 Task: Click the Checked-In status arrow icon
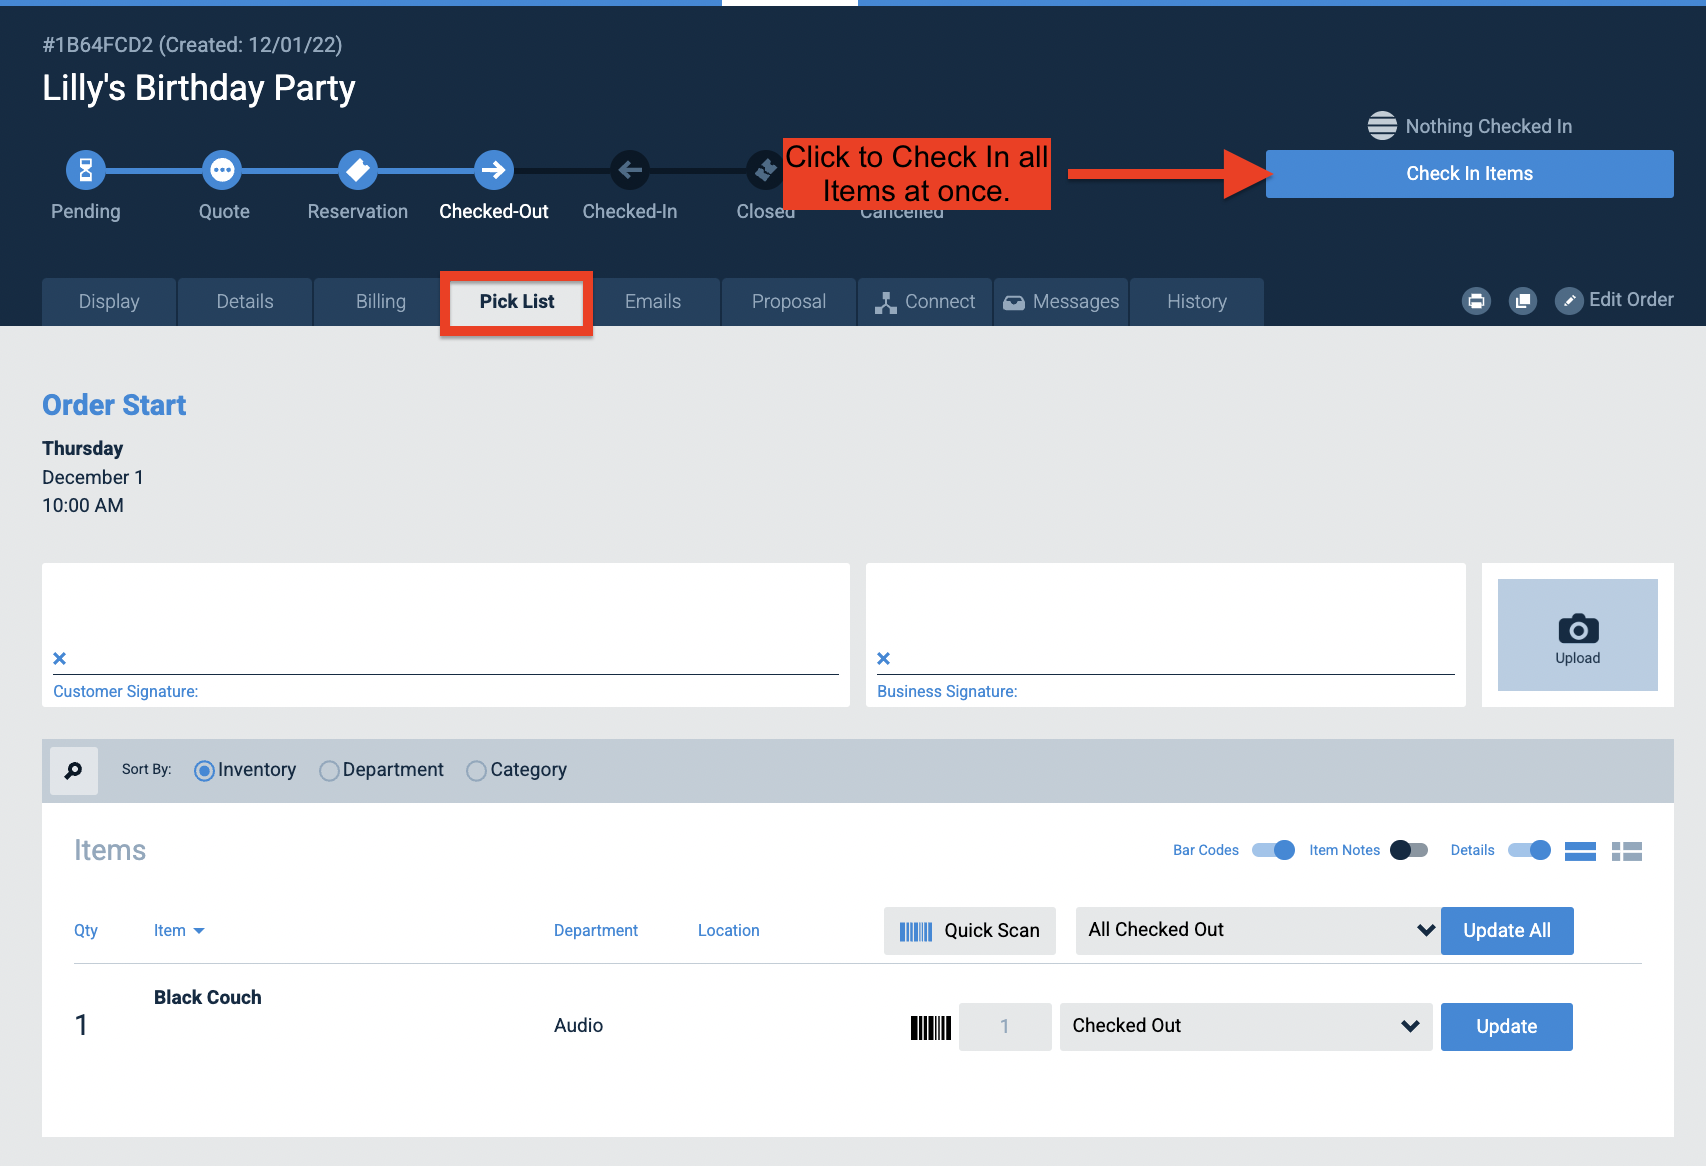(x=630, y=170)
